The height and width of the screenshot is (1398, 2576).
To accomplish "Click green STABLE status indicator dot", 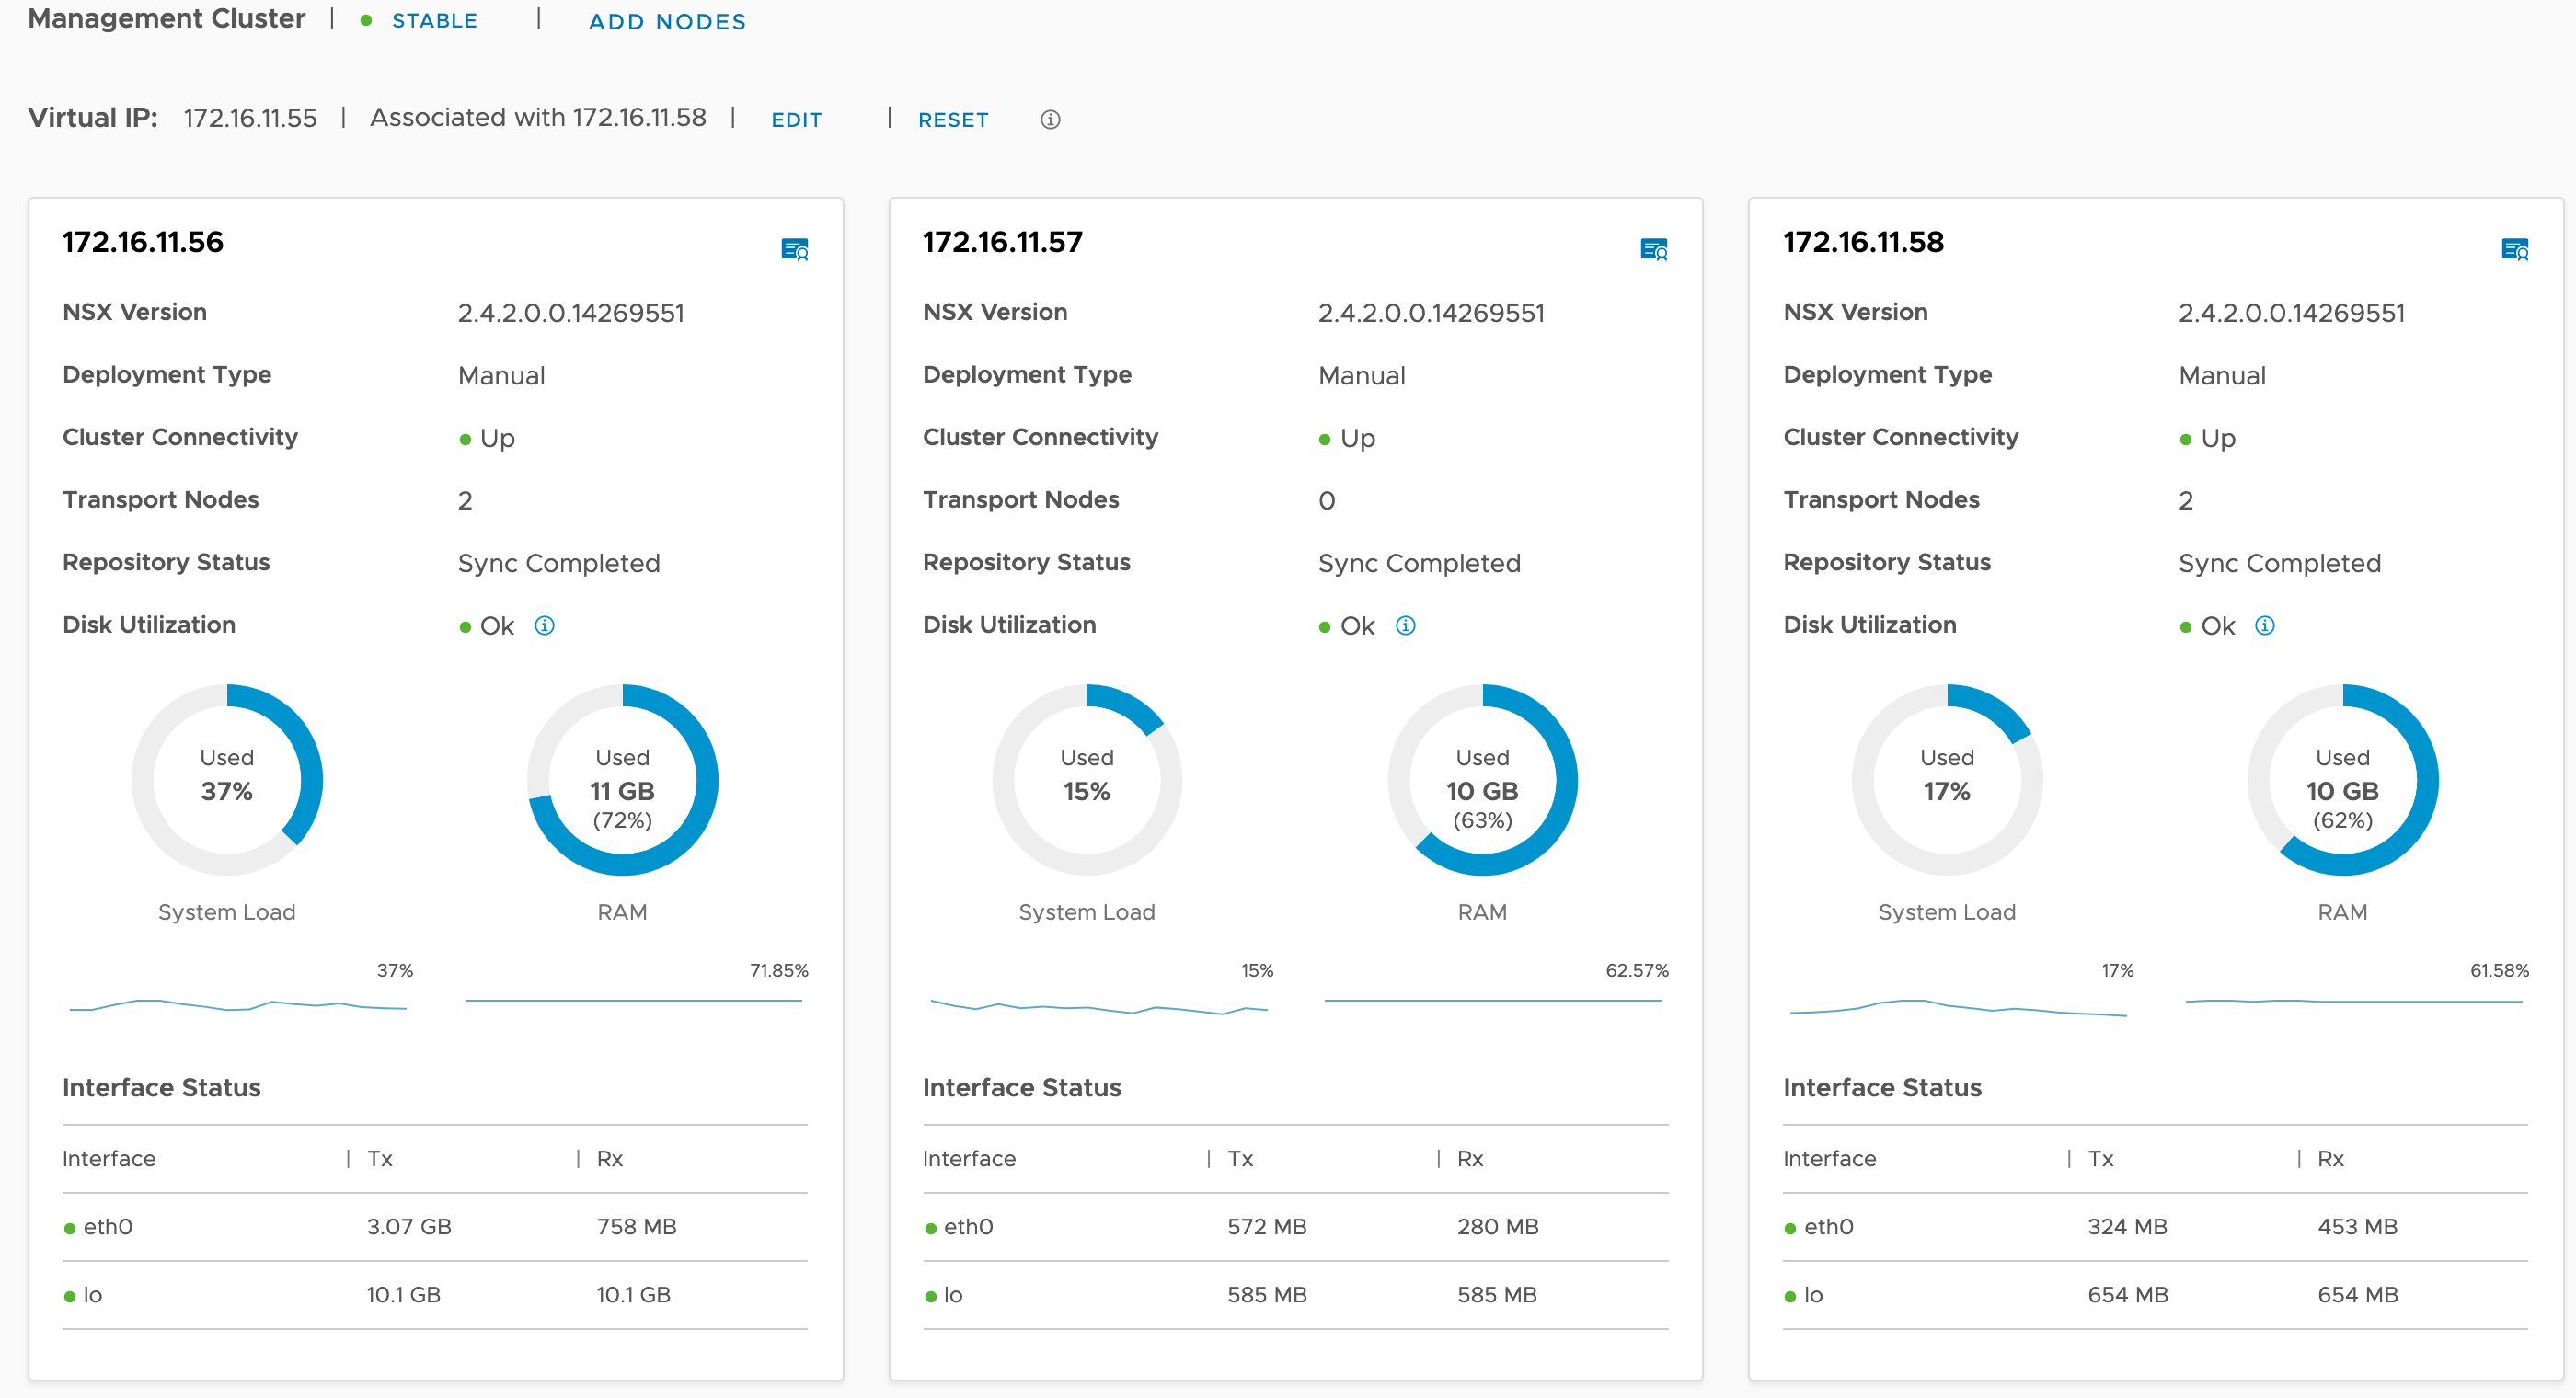I will (367, 21).
